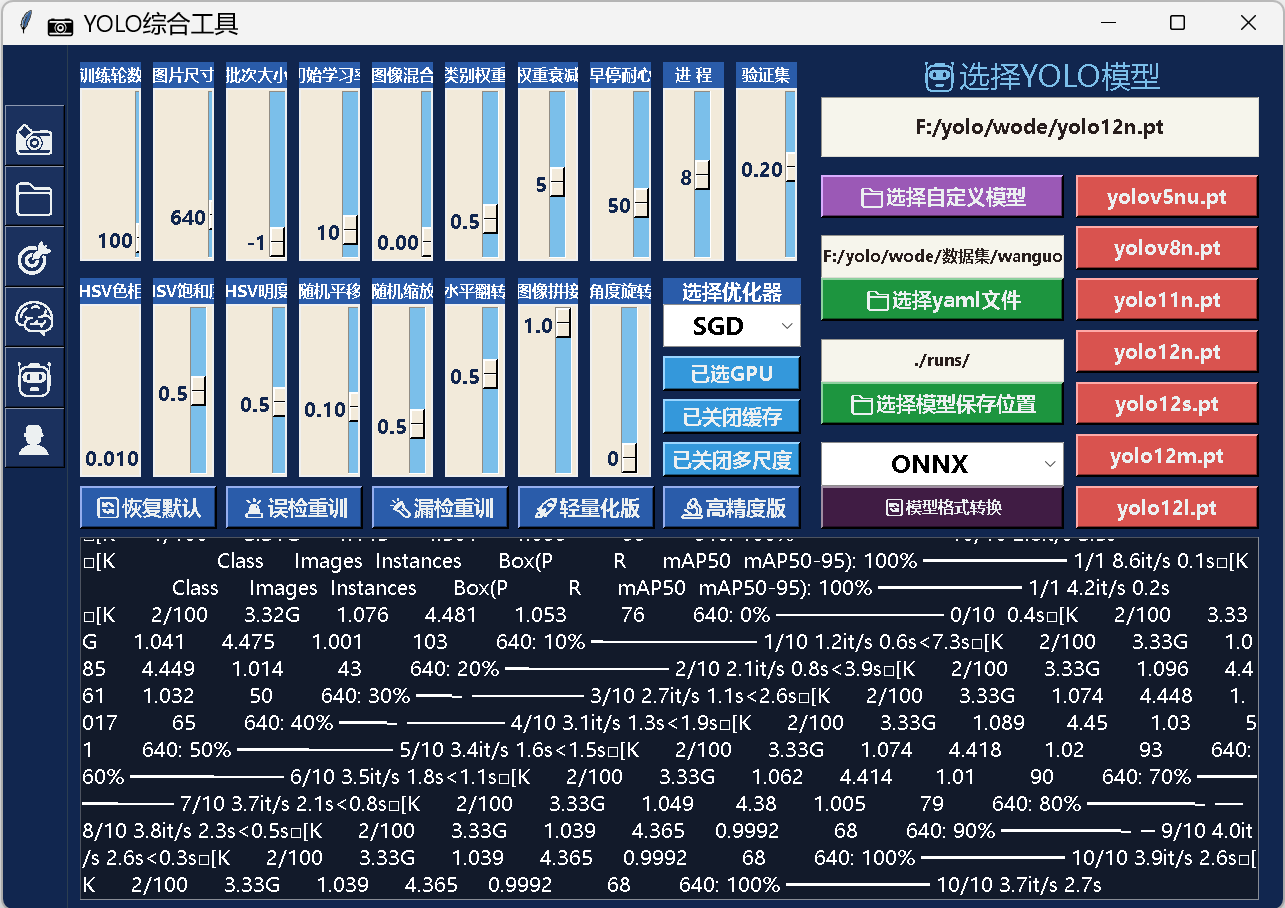Open the camera capture sidebar icon
Viewport: 1285px width, 908px height.
tap(34, 138)
